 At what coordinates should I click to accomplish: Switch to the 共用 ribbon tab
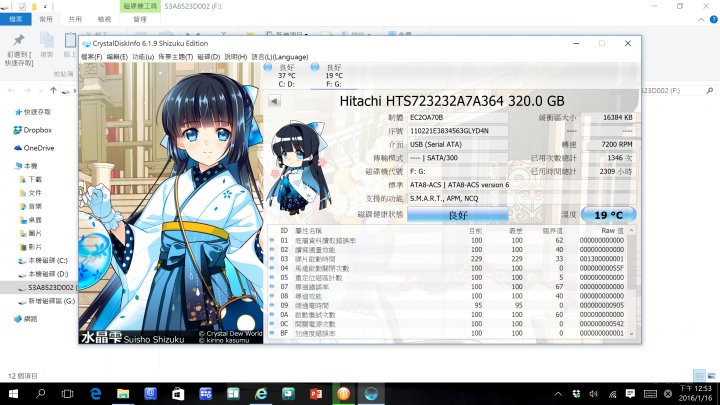75,19
